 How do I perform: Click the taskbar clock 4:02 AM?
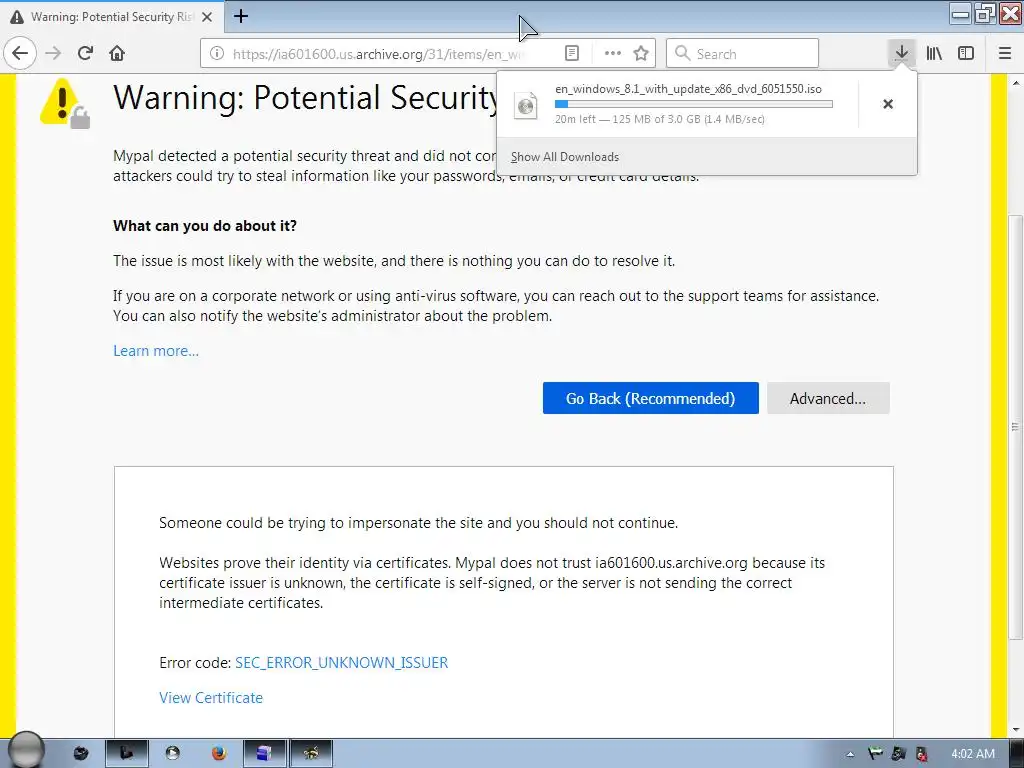(x=973, y=754)
